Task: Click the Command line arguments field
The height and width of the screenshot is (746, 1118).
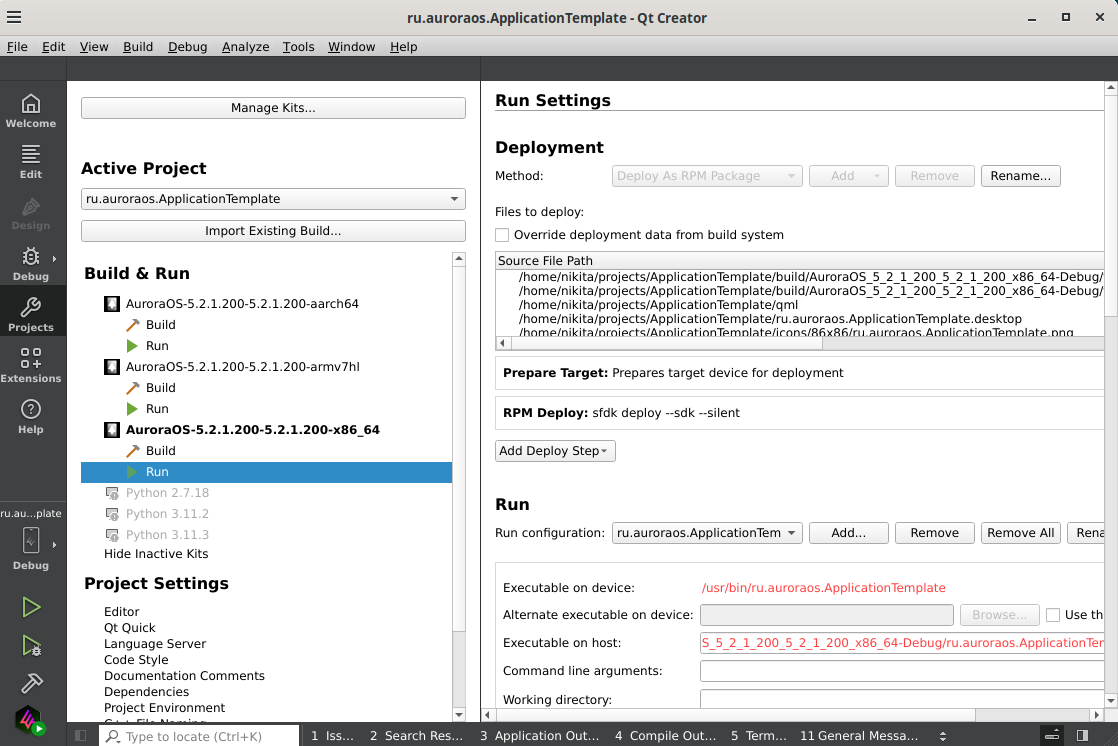Action: 902,671
